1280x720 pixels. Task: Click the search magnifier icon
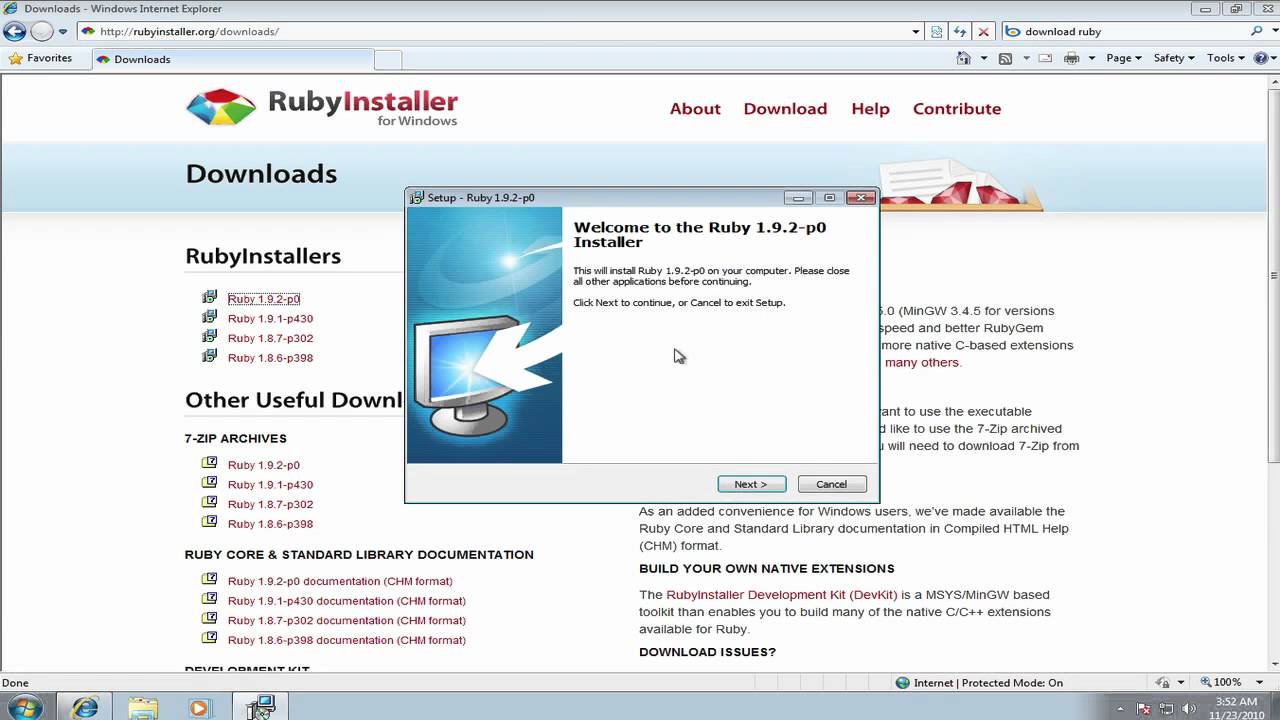1257,31
